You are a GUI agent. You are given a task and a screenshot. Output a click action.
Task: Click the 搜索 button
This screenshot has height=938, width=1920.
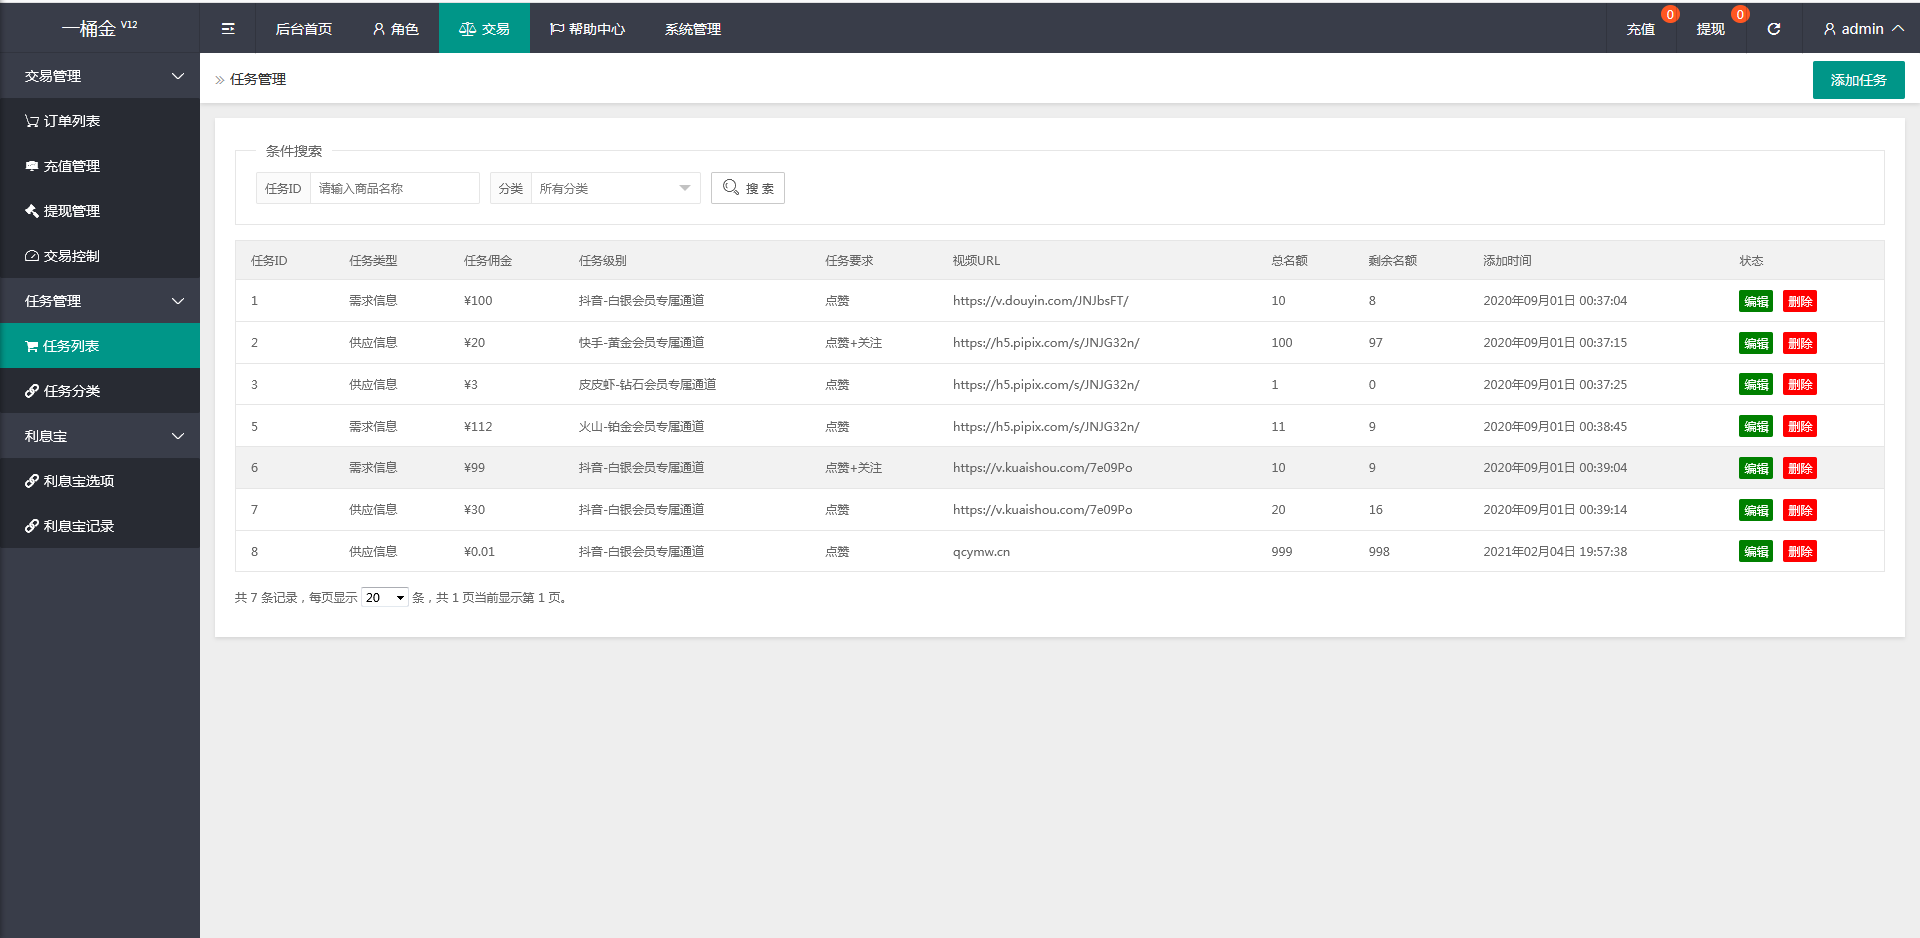click(x=748, y=188)
